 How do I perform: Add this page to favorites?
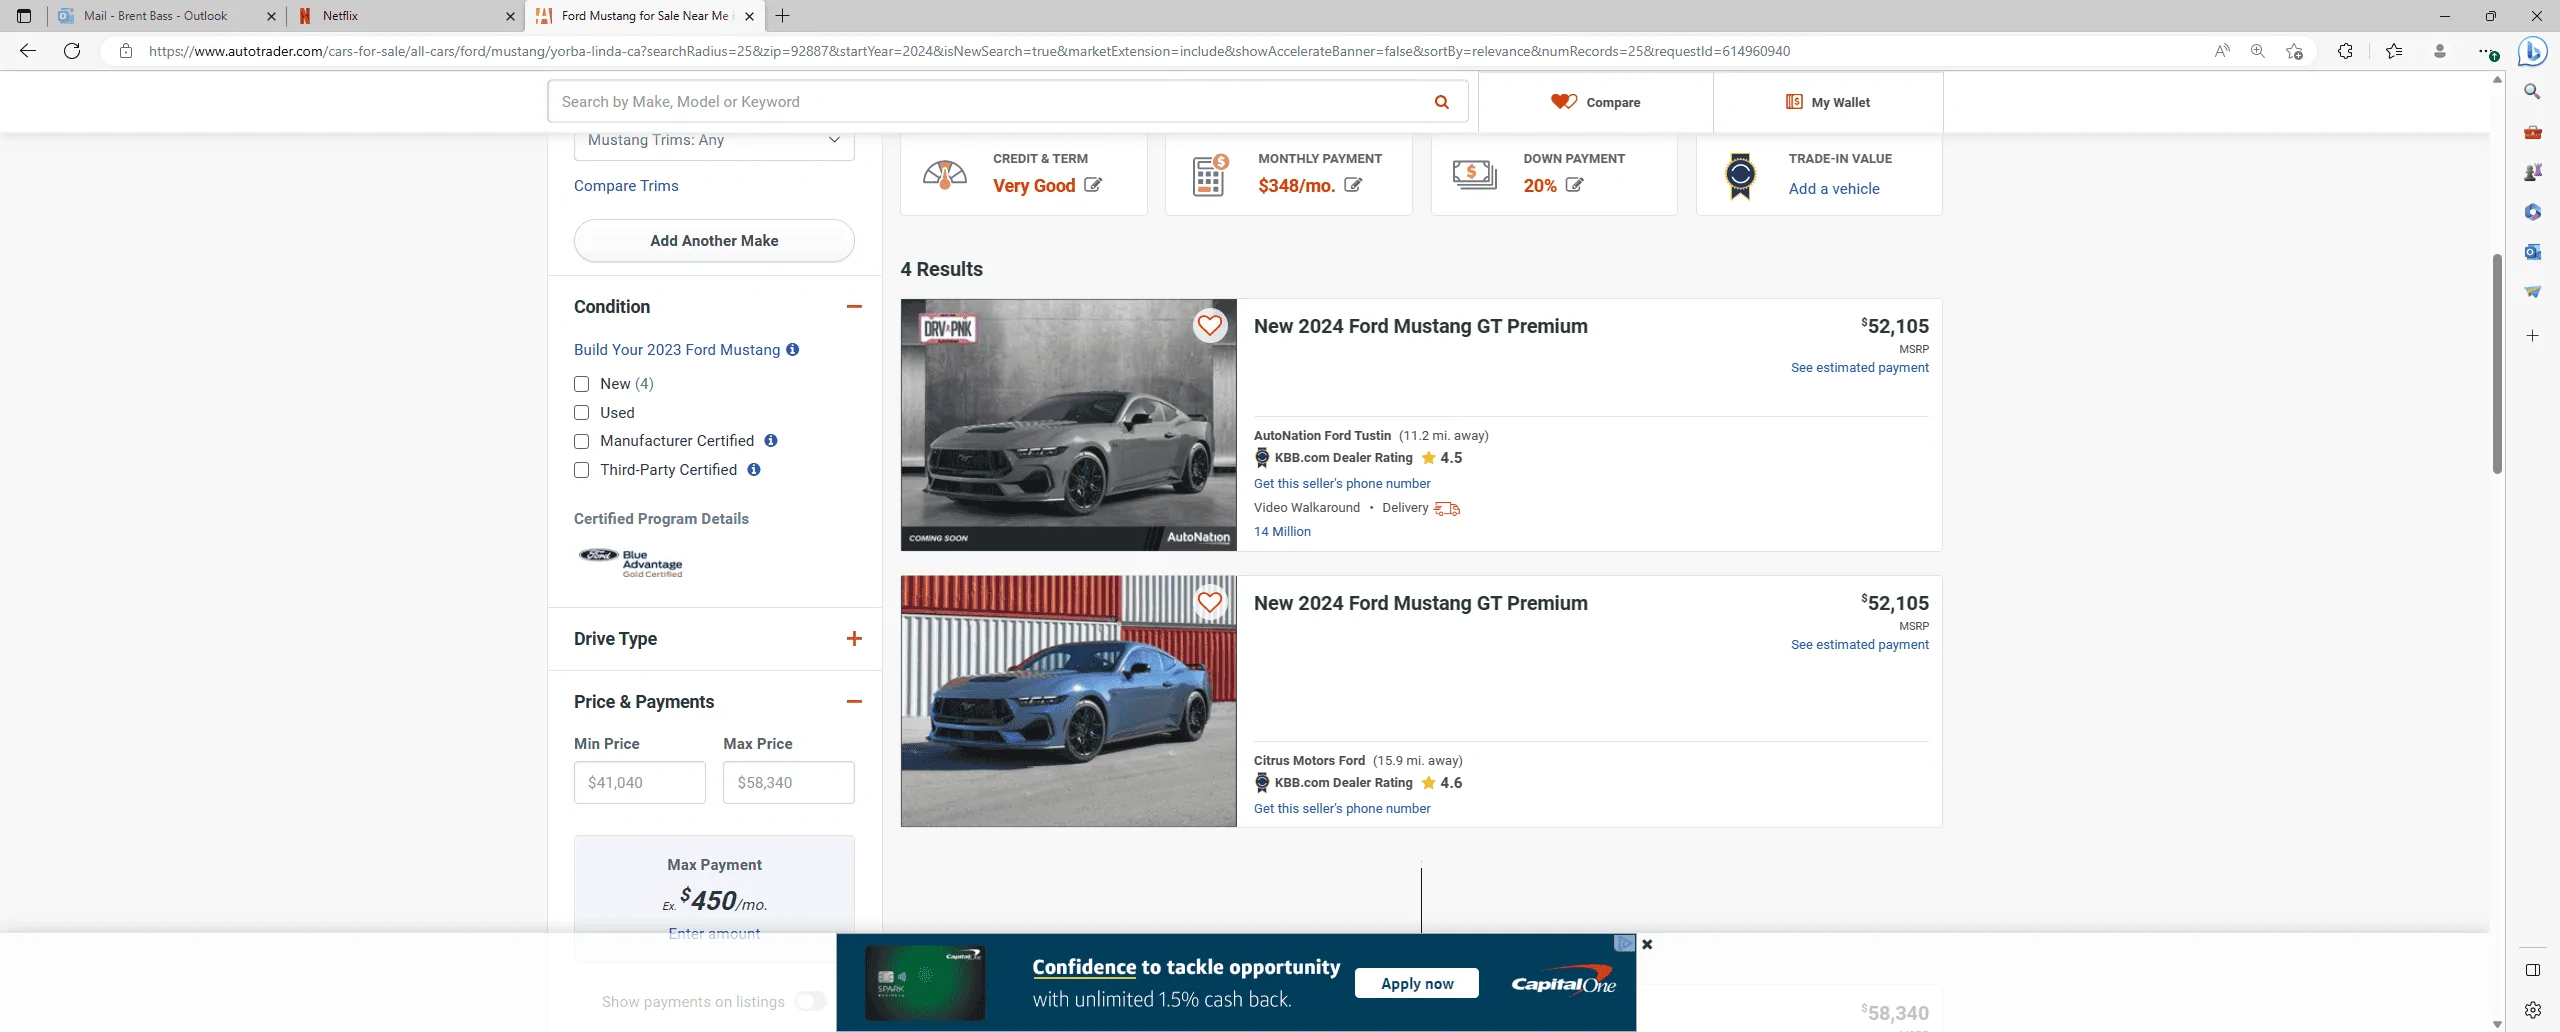[x=2295, y=51]
